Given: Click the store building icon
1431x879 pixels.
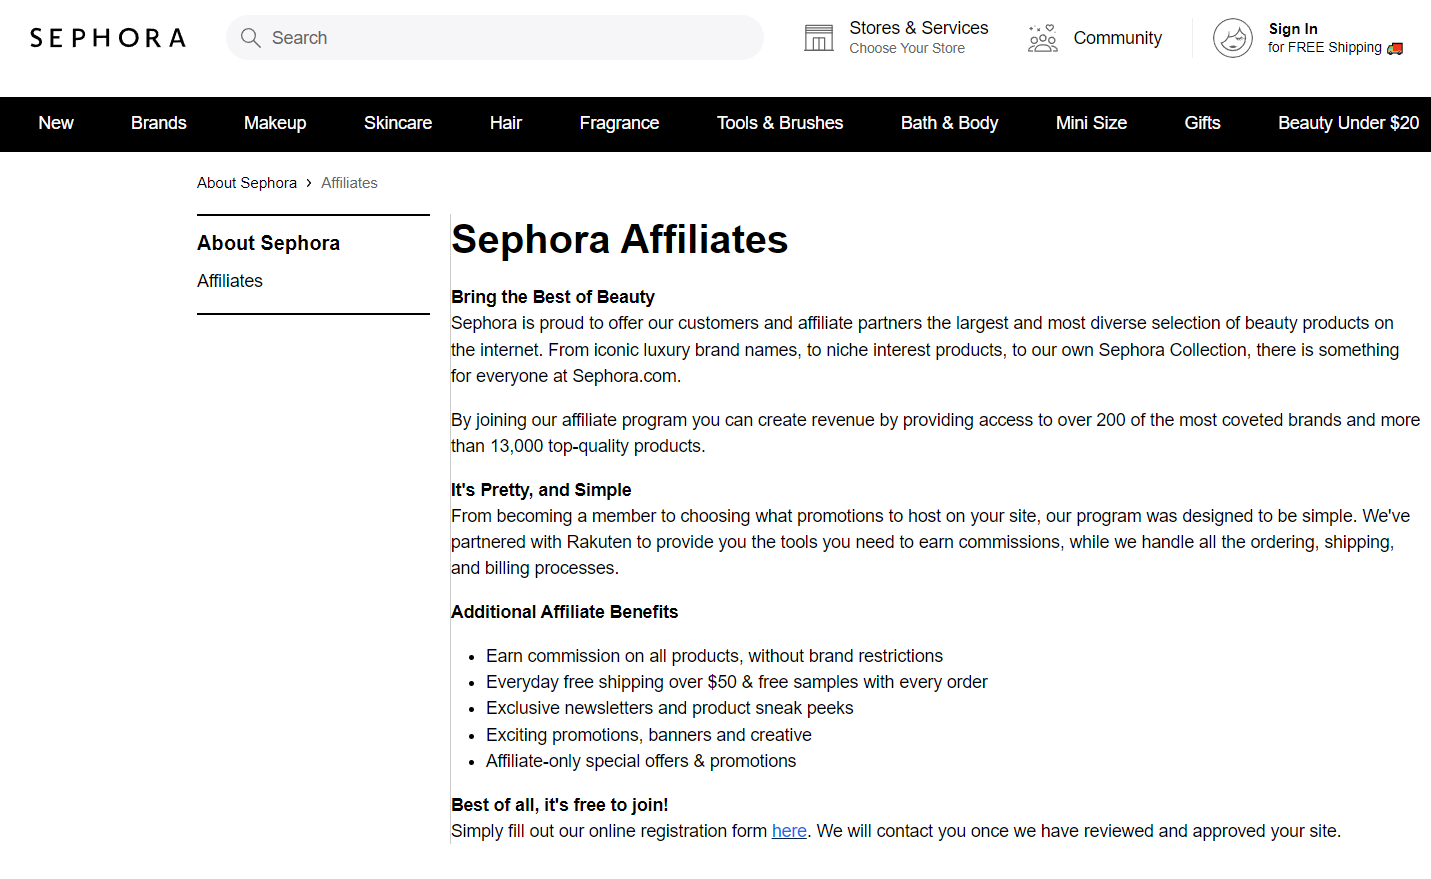Looking at the screenshot, I should 819,38.
